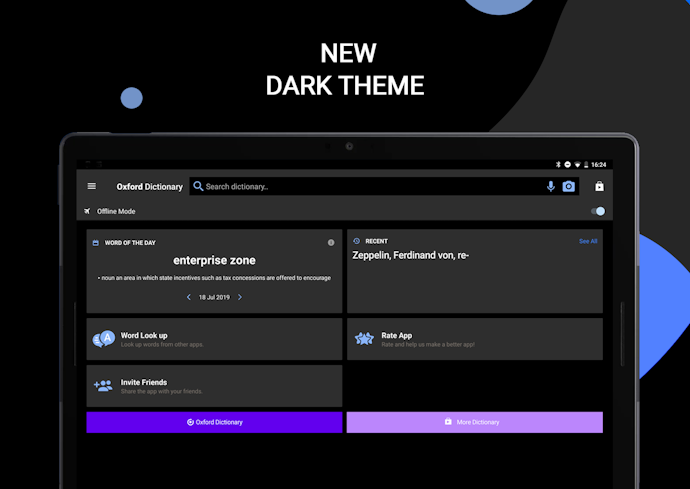Viewport: 690px width, 489px height.
Task: Click the Invite Friends people icon
Action: [103, 386]
